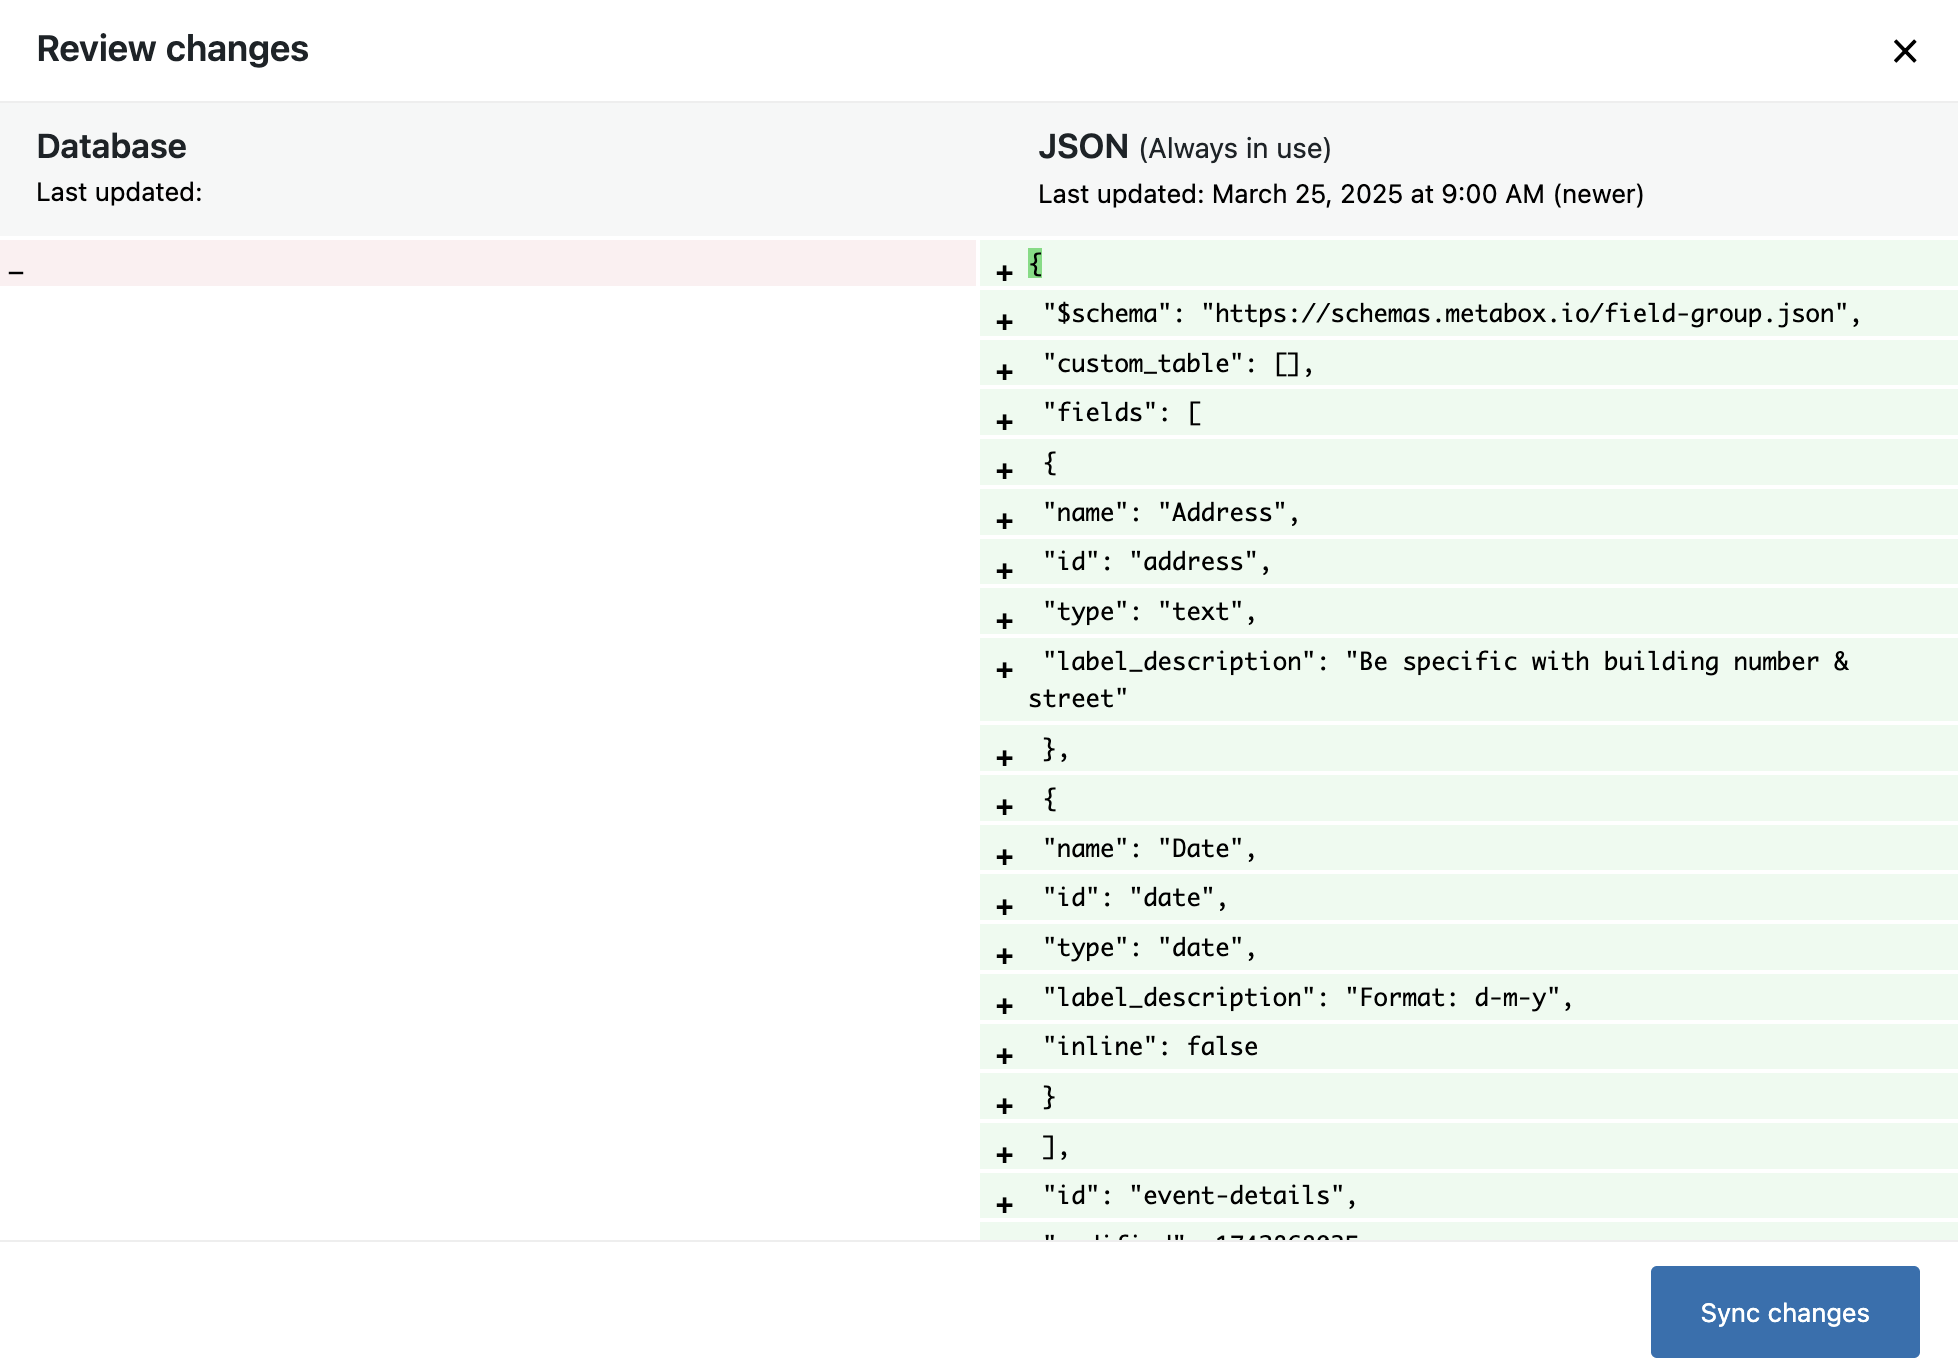Click the plus marker beside "id": "event-details"

point(1004,1205)
